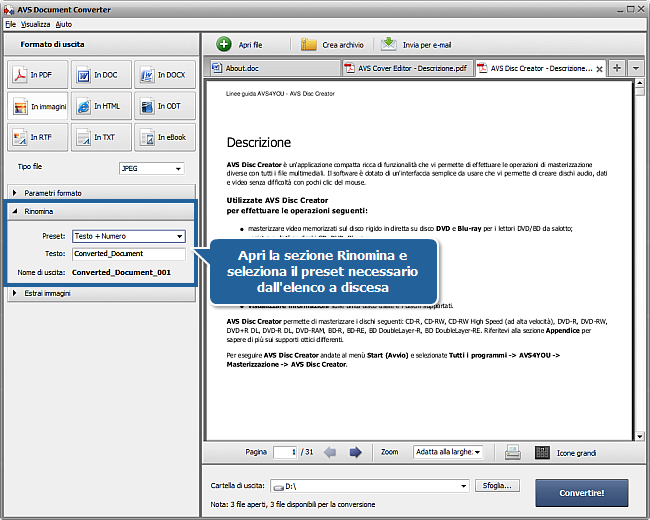Toggle Icone grandi thumbnail view
650x520 pixels.
pyautogui.click(x=542, y=452)
